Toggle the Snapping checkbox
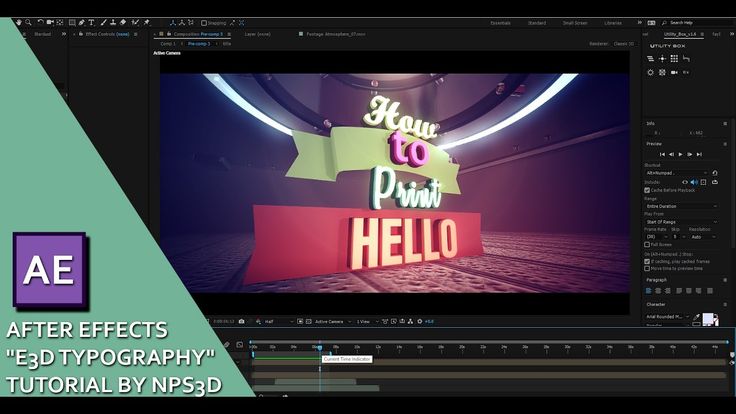This screenshot has width=736, height=414. pos(203,22)
